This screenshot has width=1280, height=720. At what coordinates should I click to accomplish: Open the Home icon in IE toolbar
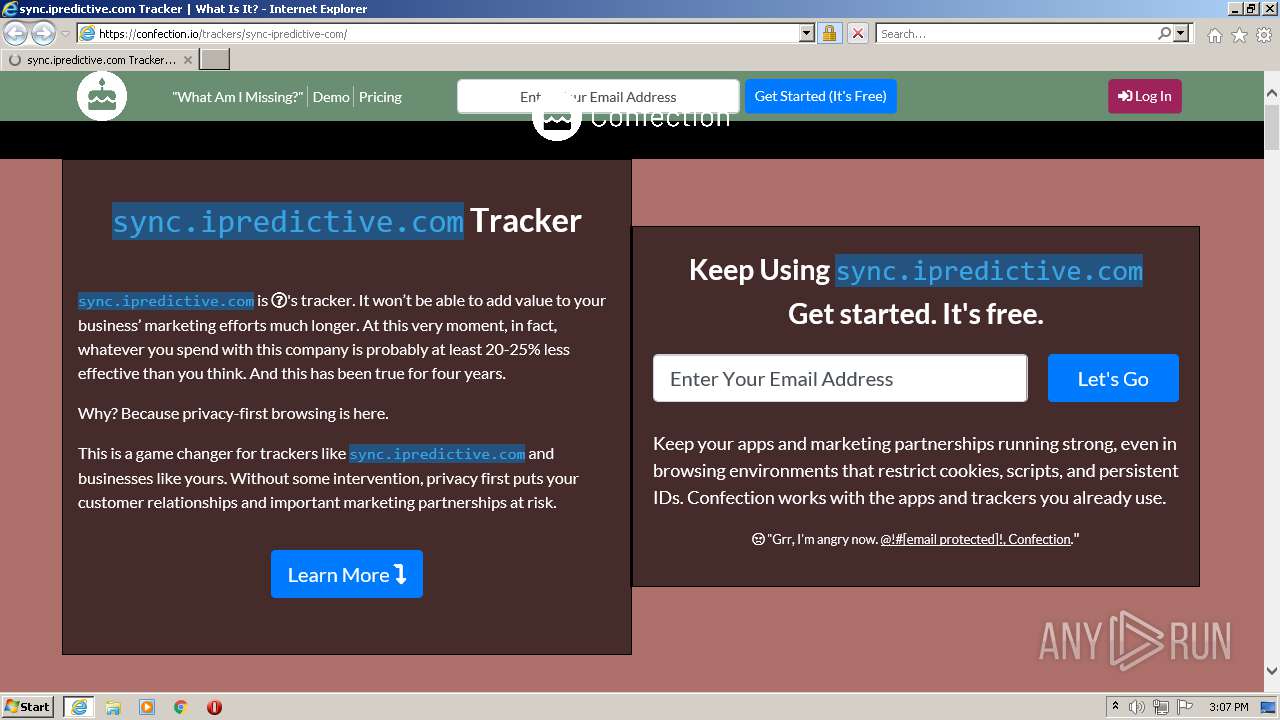point(1214,35)
